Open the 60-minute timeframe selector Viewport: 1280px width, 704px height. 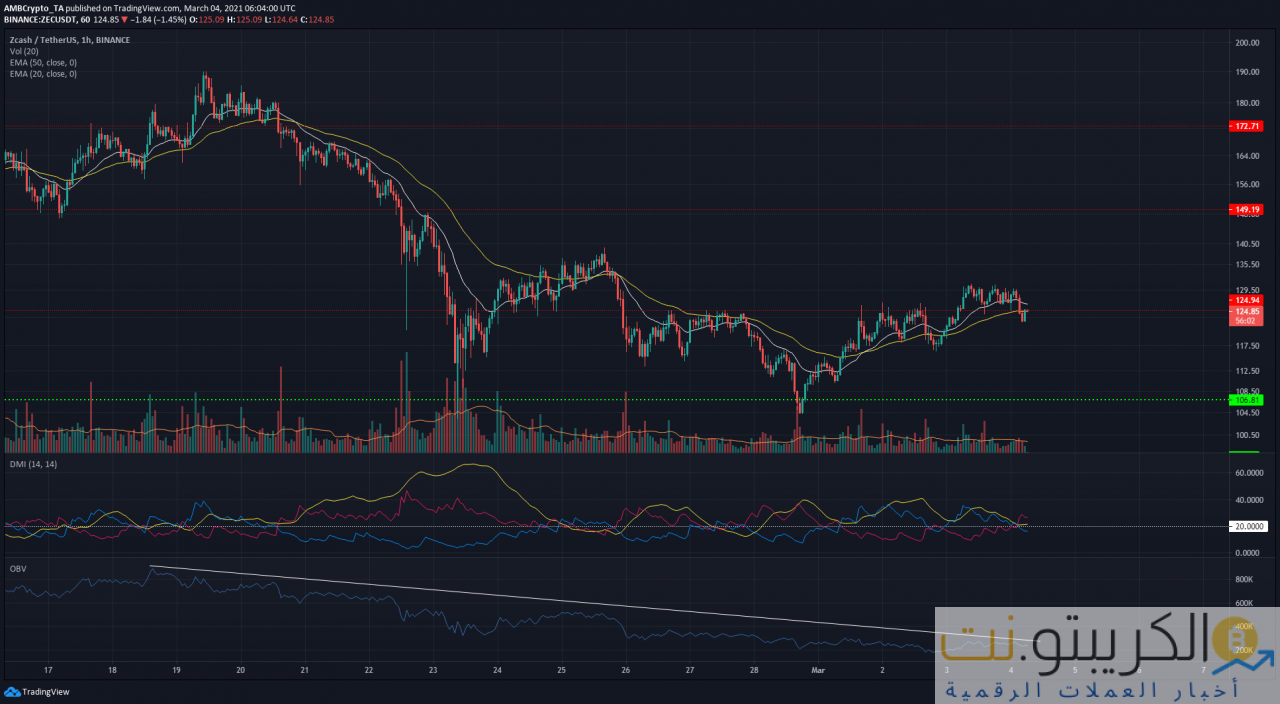click(x=86, y=19)
